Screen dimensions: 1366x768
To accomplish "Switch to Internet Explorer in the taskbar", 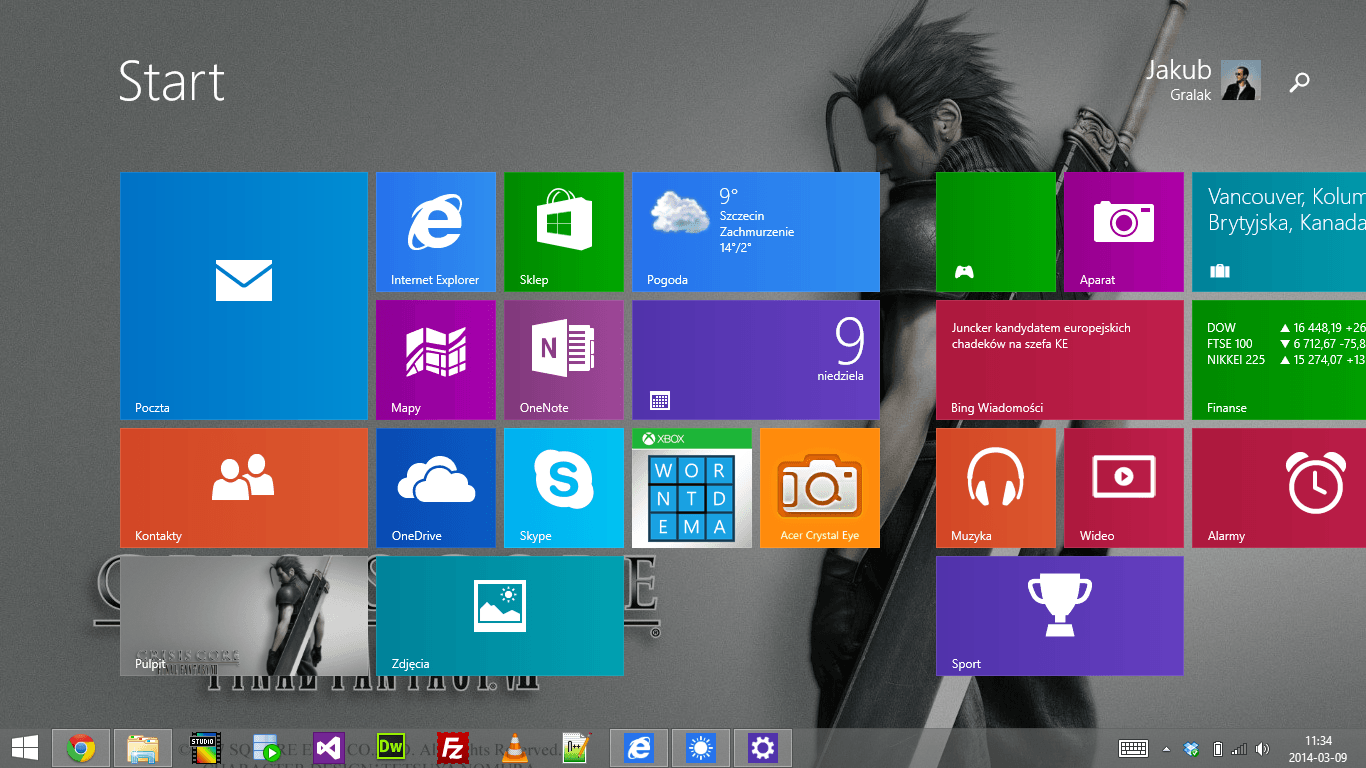I will 639,748.
